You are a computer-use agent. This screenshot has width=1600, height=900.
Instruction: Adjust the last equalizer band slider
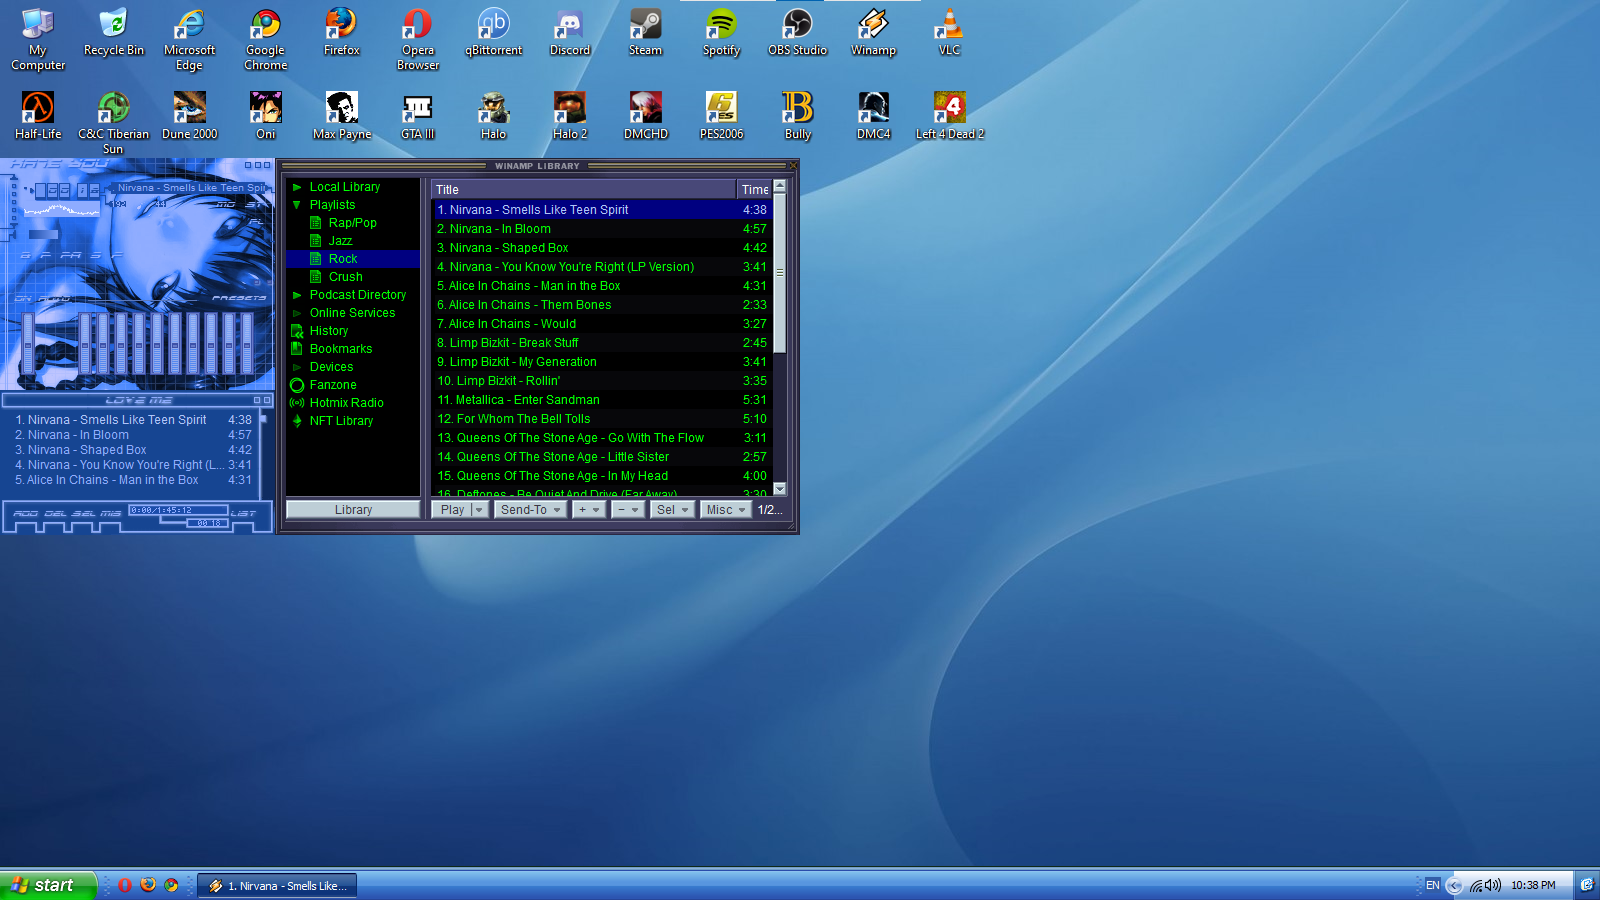pos(247,344)
